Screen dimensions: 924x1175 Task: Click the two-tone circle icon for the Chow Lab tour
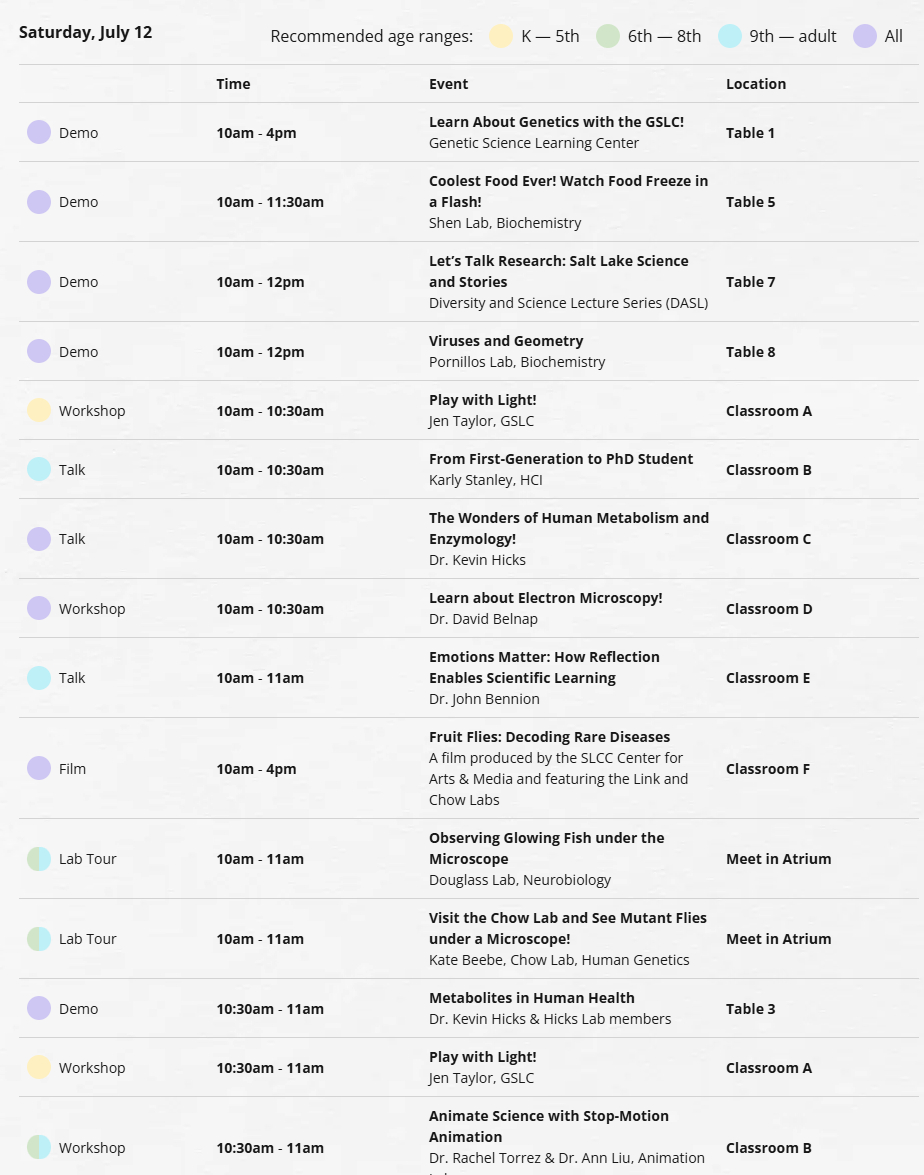(x=39, y=938)
